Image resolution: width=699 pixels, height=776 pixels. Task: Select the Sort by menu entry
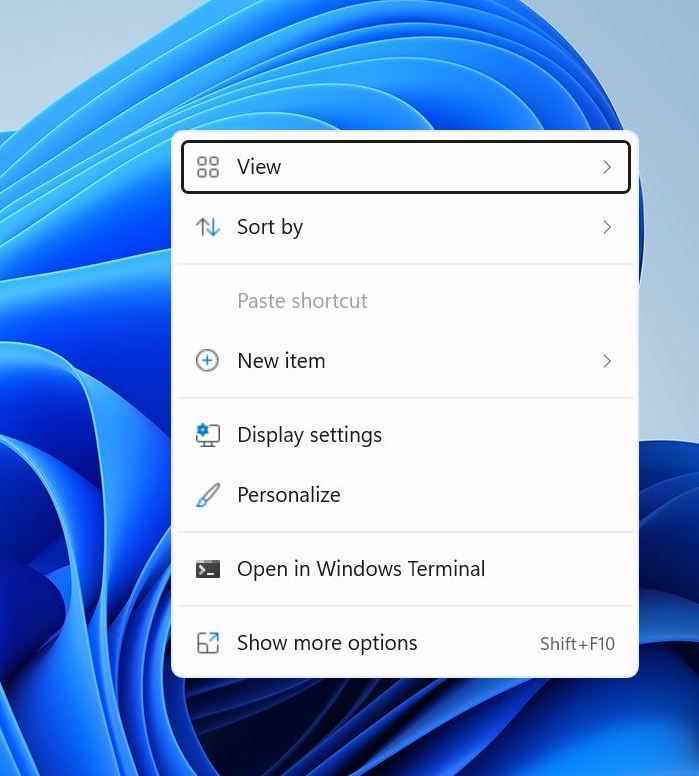coord(405,227)
